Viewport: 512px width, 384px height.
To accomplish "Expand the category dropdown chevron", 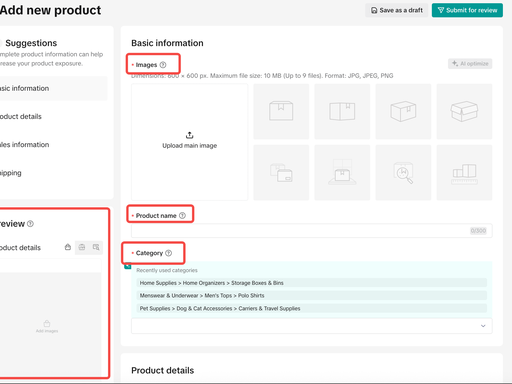I will point(483,326).
